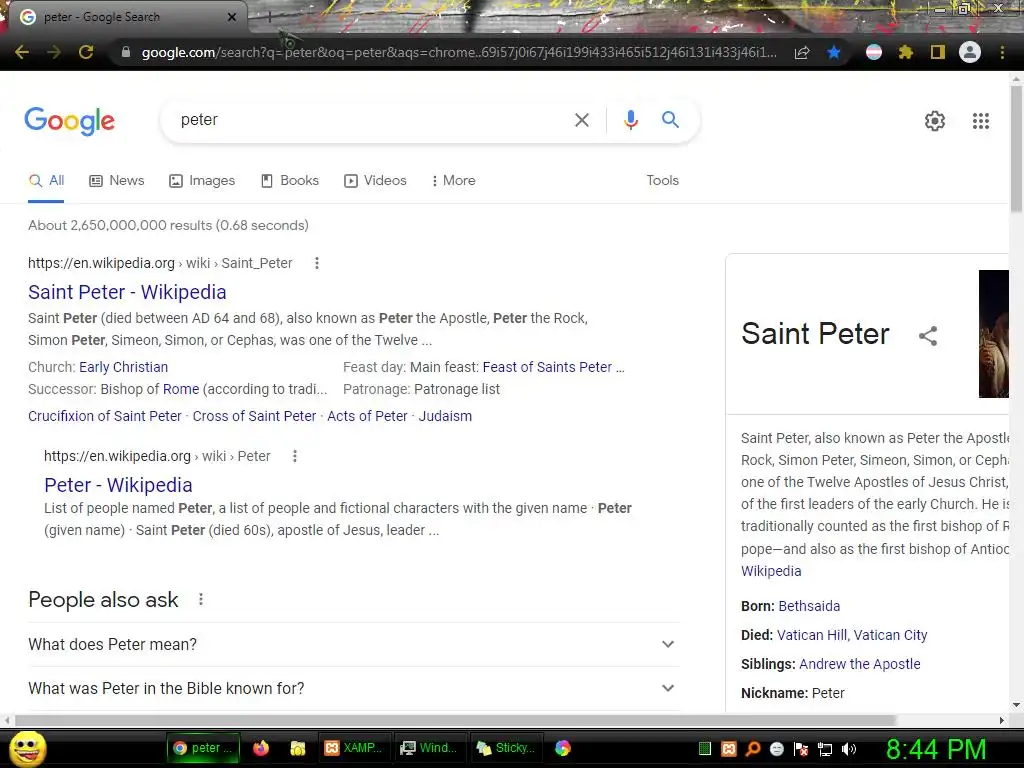Switch to the Books tab
Screen dimensions: 1024x768
290,181
